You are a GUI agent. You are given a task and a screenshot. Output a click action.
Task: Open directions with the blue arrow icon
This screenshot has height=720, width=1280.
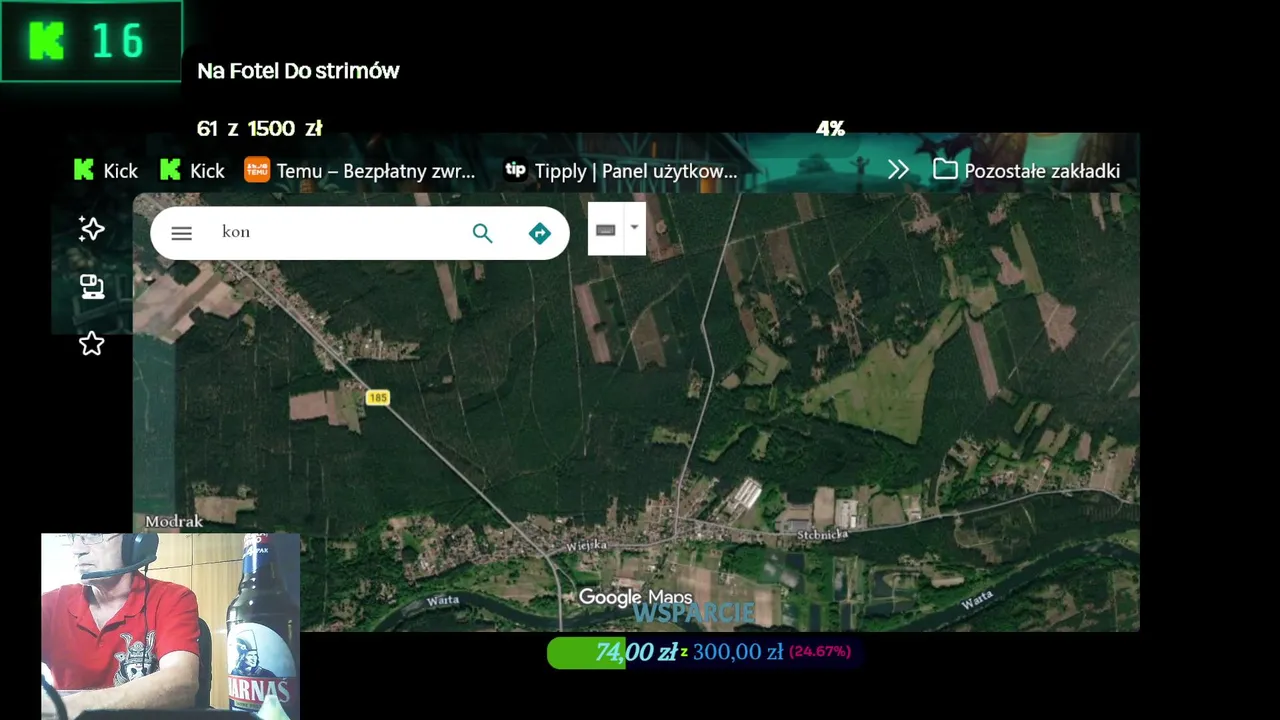coord(540,233)
